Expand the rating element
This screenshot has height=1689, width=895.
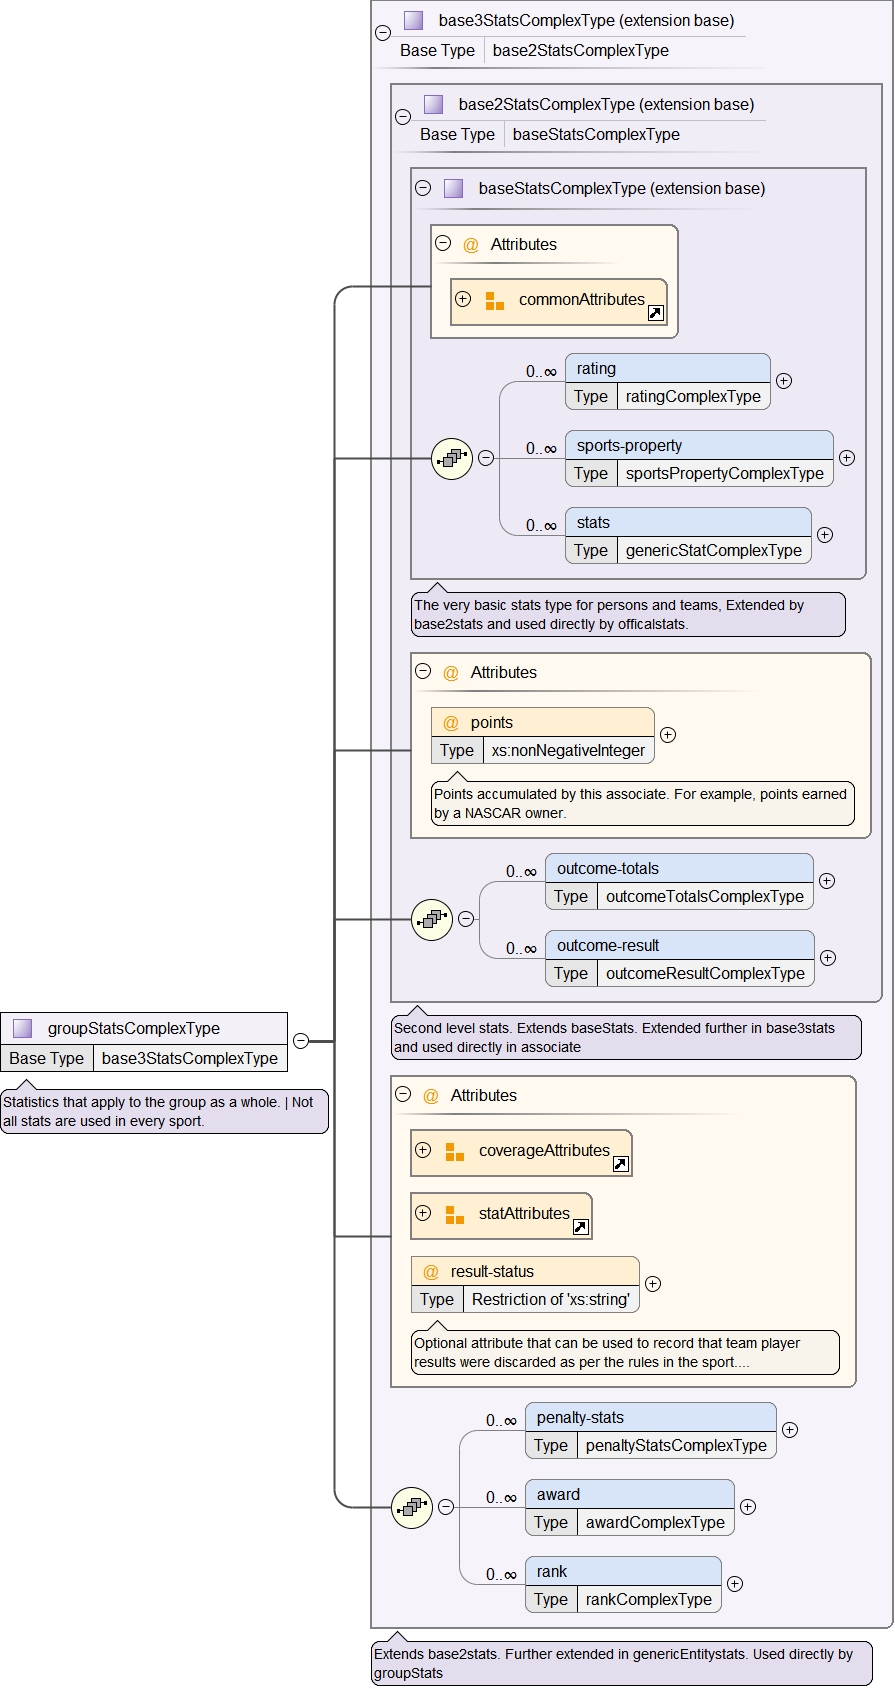[x=784, y=381]
